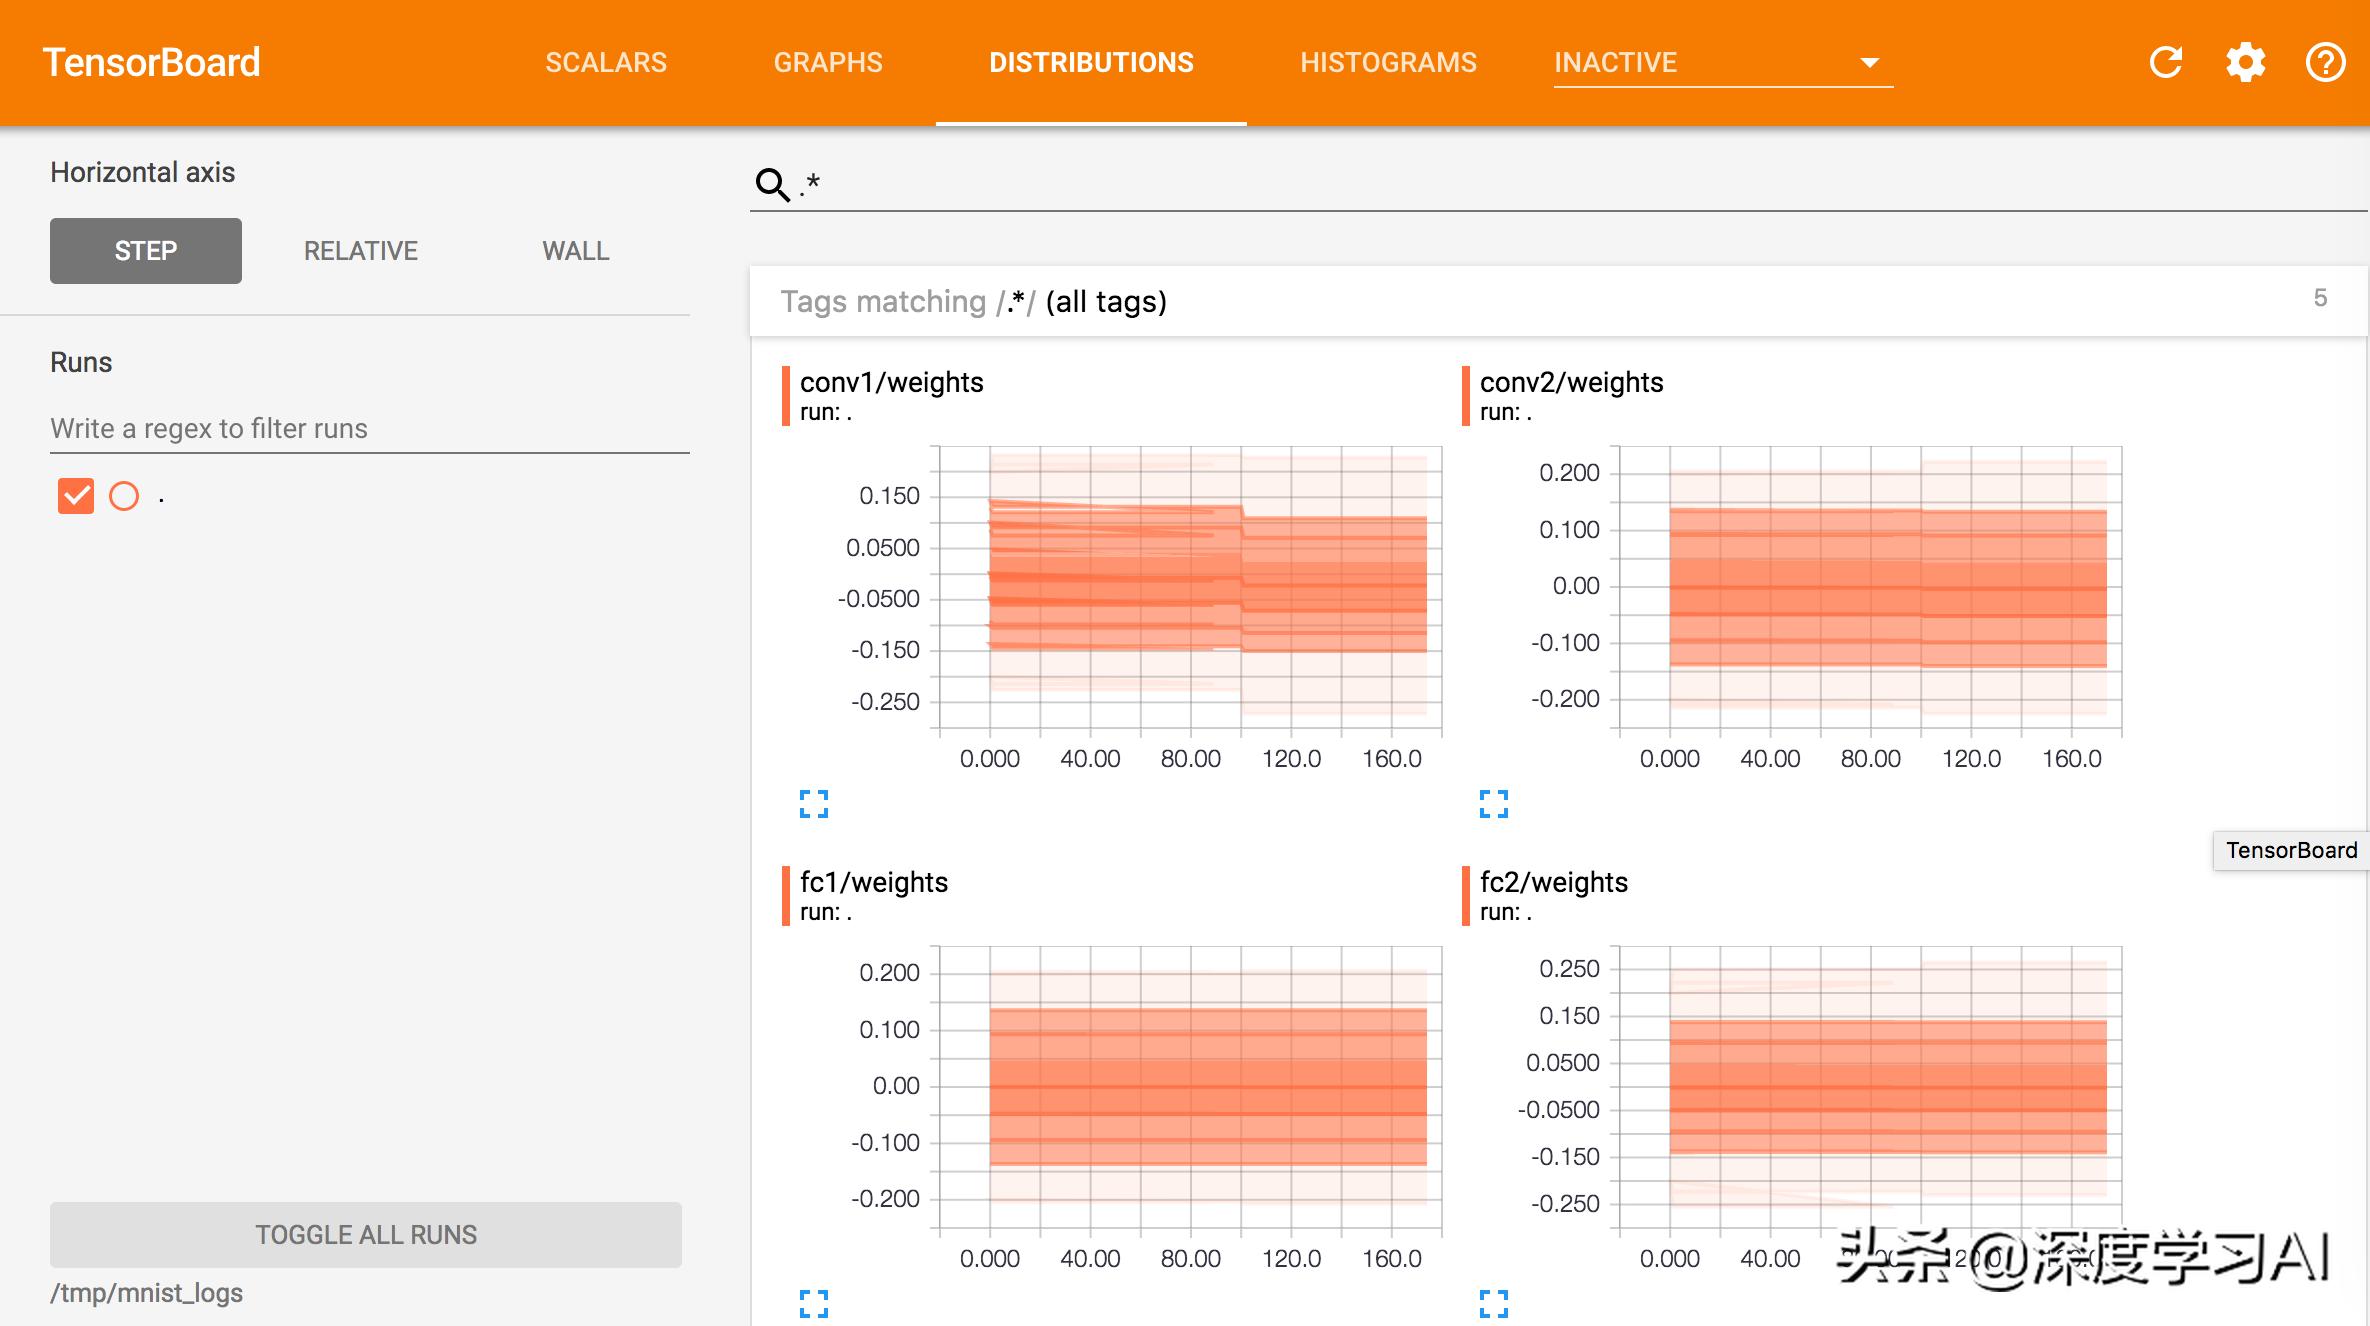Switch horizontal axis to RELATIVE
Viewport: 2370px width, 1326px height.
point(360,251)
